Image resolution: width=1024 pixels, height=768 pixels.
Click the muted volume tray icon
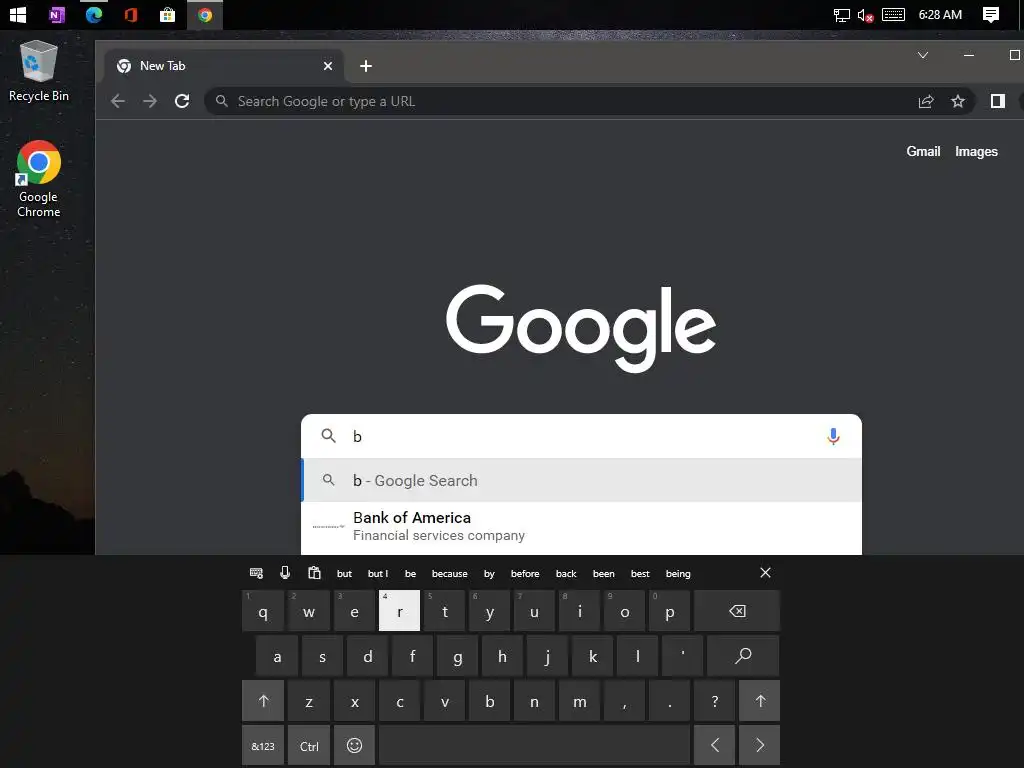coord(865,15)
